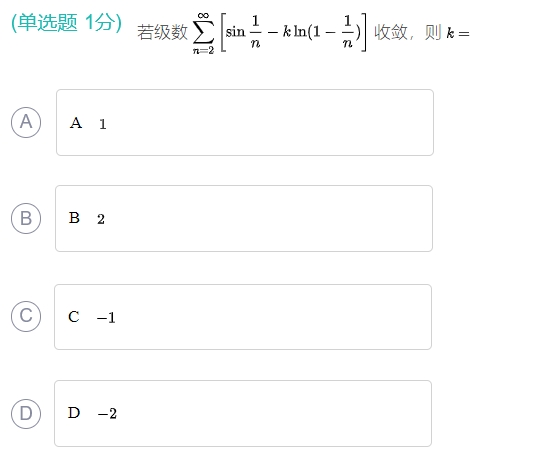Choose the circled C radio button
539x460 pixels.
click(26, 316)
